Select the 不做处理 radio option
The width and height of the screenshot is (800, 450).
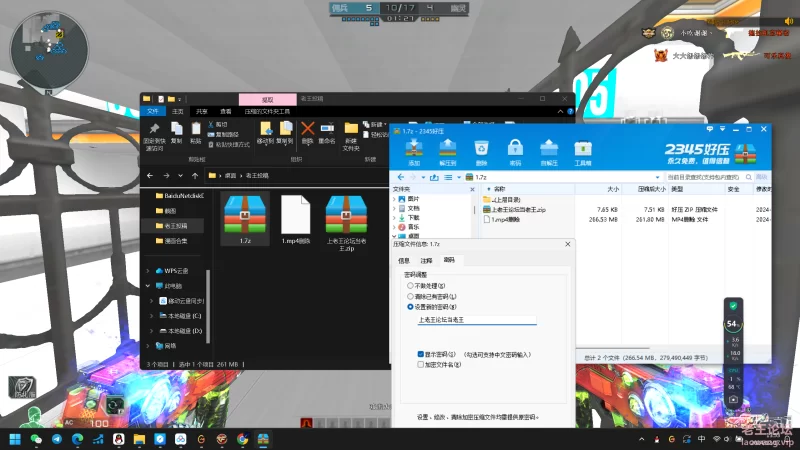tap(410, 286)
